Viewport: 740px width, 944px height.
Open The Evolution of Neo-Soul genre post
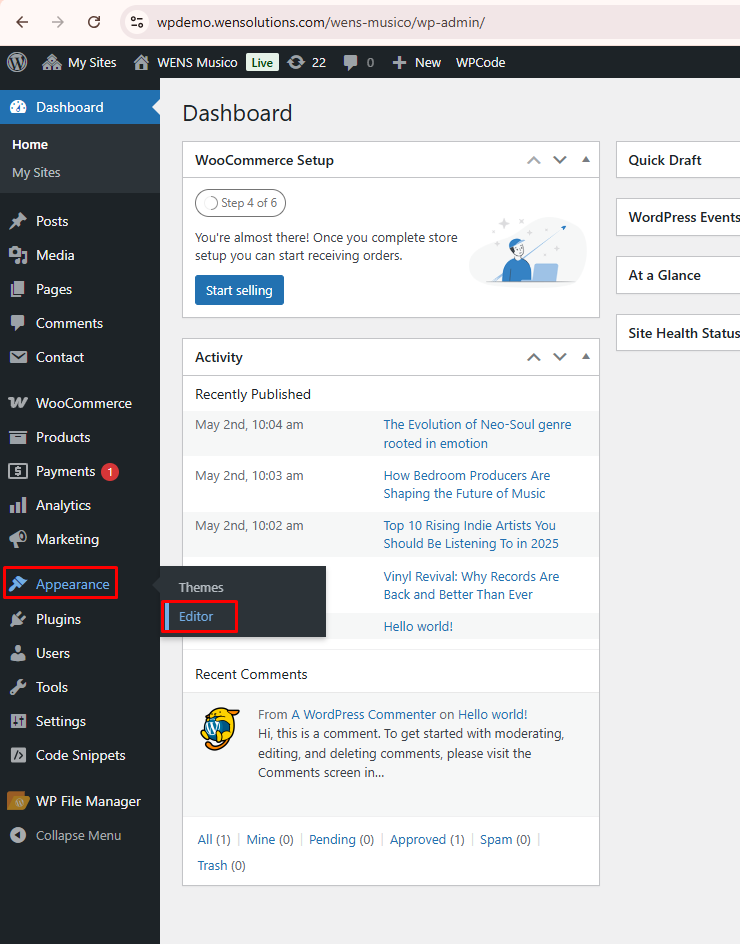click(477, 434)
